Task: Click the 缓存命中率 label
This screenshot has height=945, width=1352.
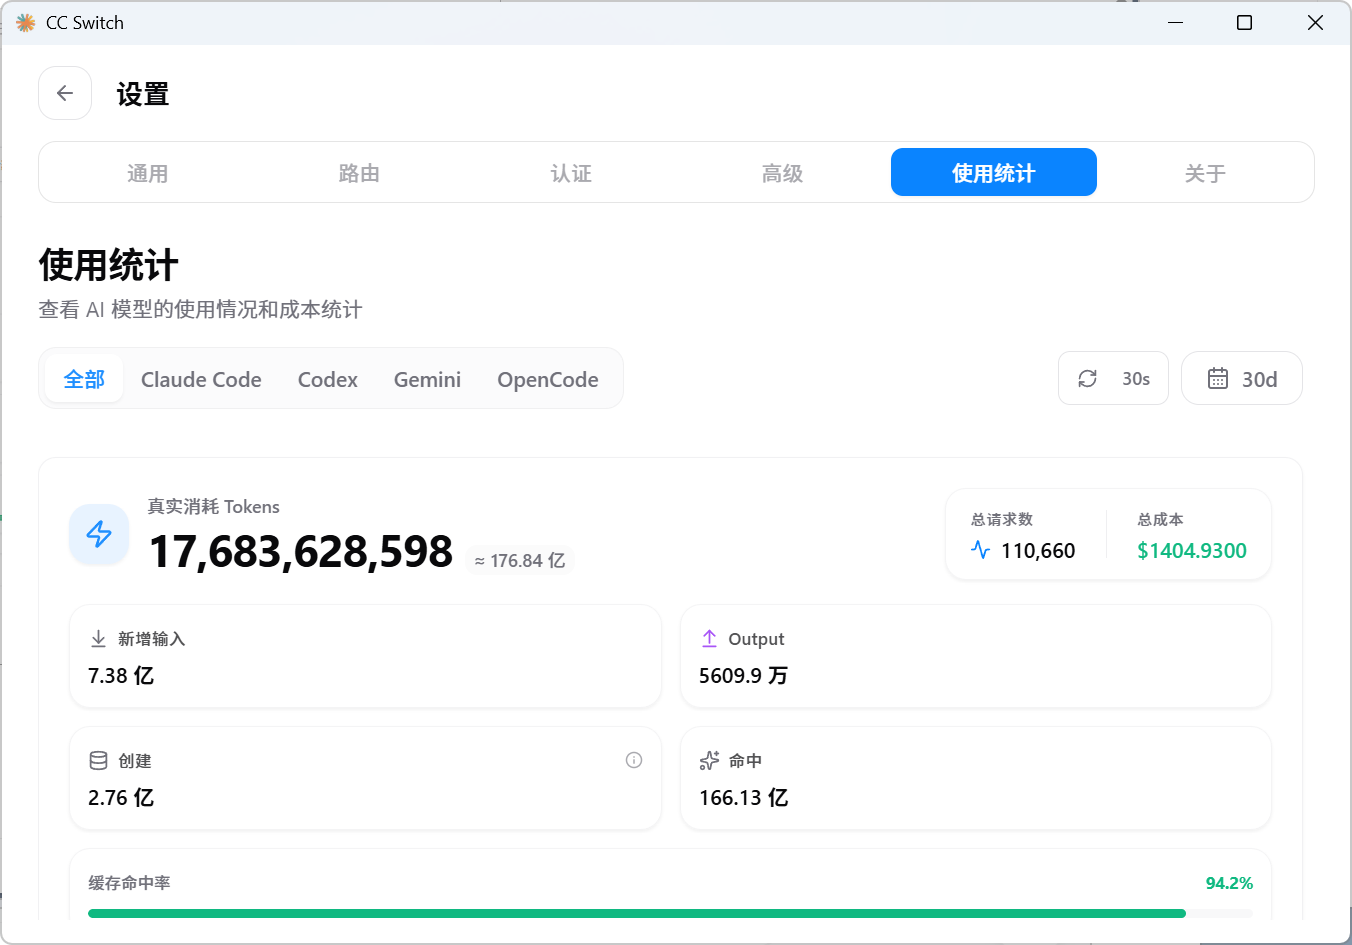Action: [x=129, y=883]
